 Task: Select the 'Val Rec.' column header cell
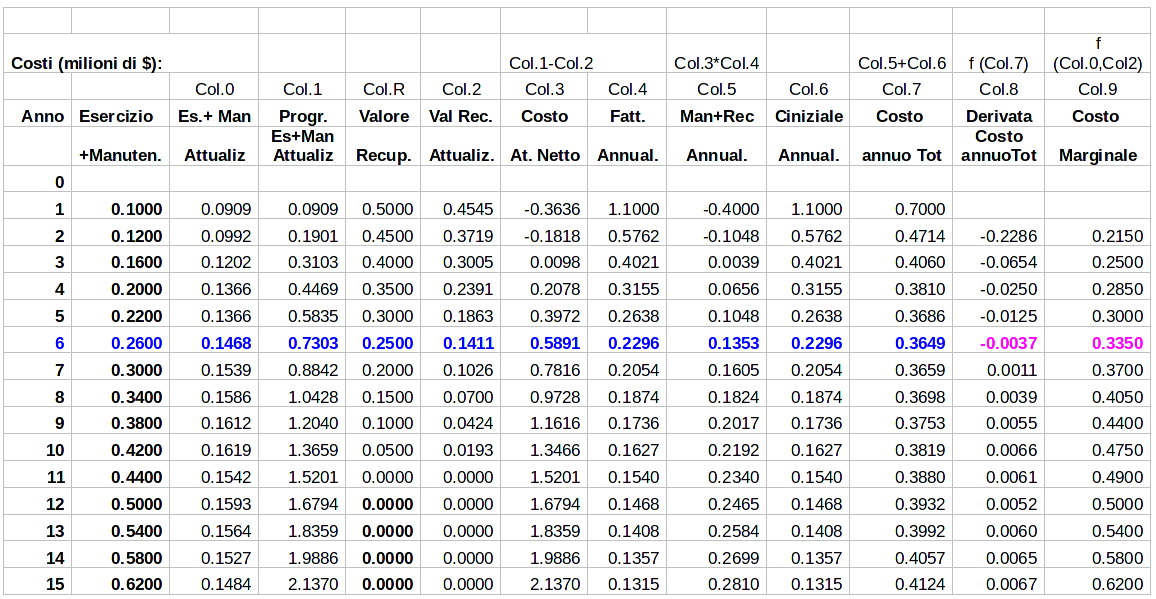(461, 116)
